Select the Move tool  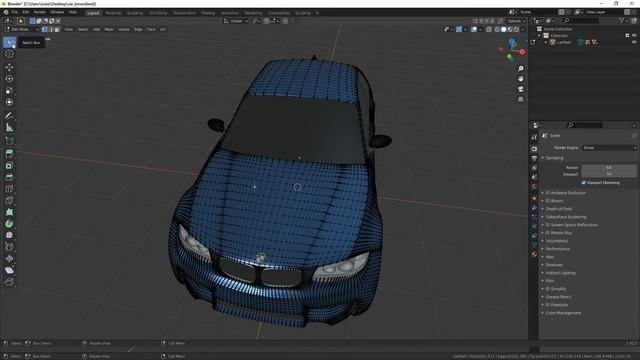pyautogui.click(x=9, y=67)
